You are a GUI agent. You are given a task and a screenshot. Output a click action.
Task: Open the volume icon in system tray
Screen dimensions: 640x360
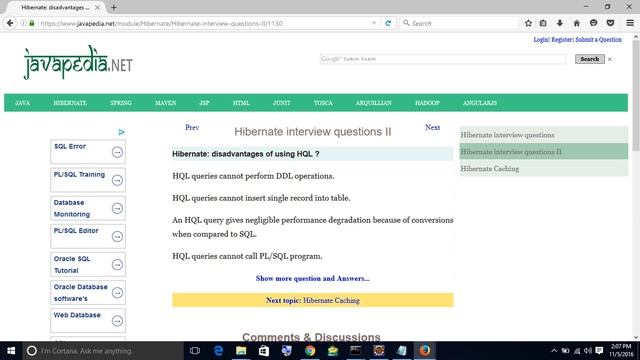pos(588,351)
